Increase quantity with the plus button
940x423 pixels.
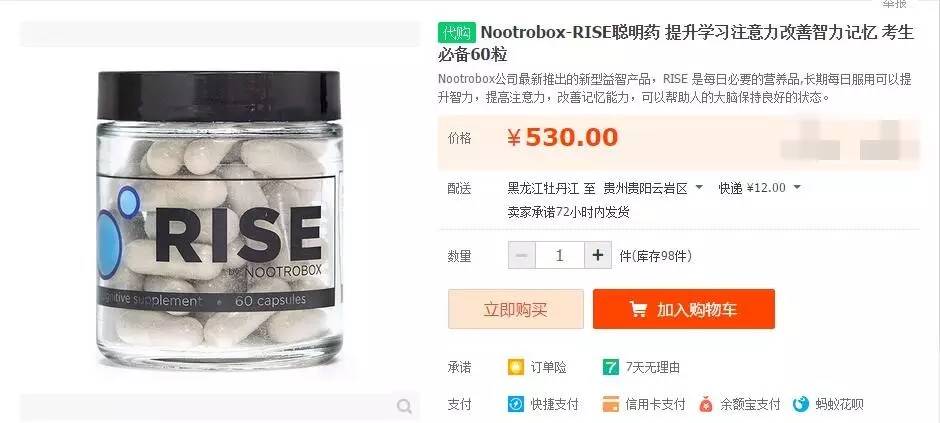pos(598,256)
